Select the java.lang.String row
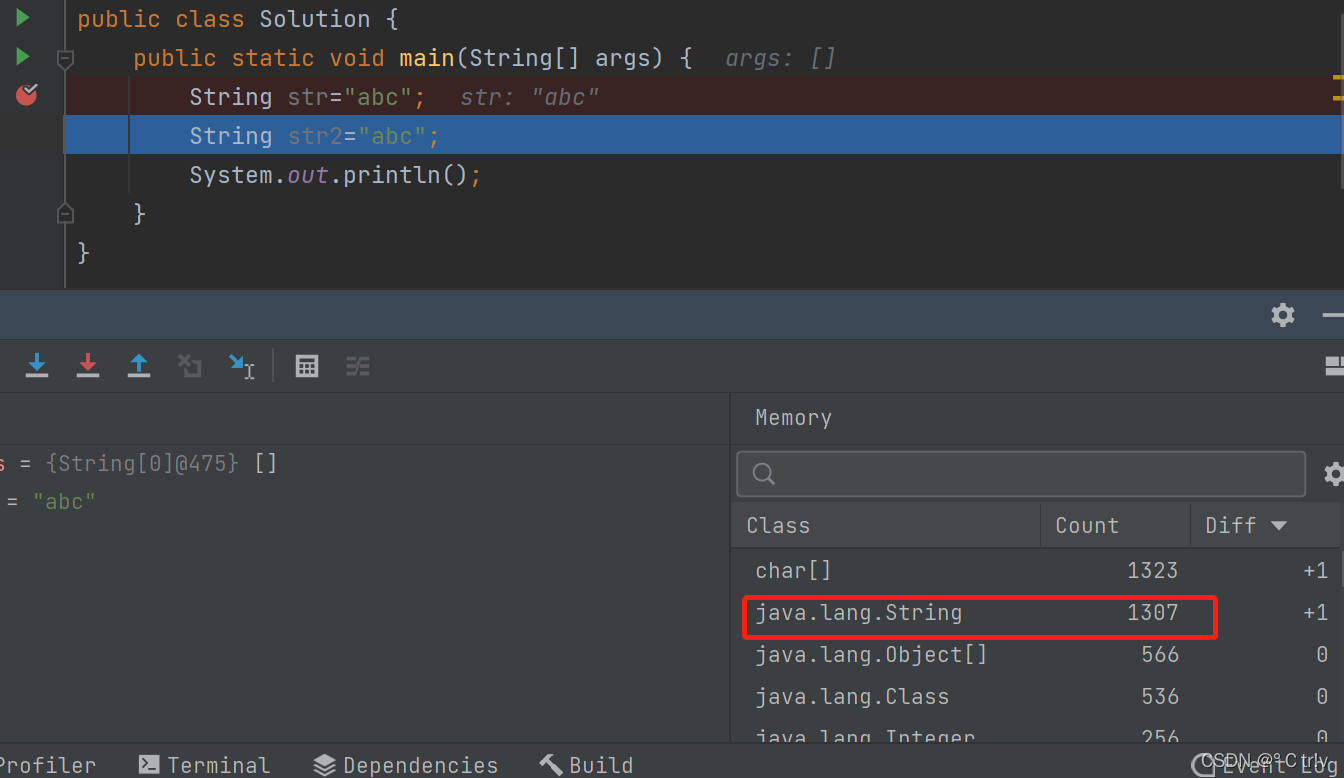 1035,613
